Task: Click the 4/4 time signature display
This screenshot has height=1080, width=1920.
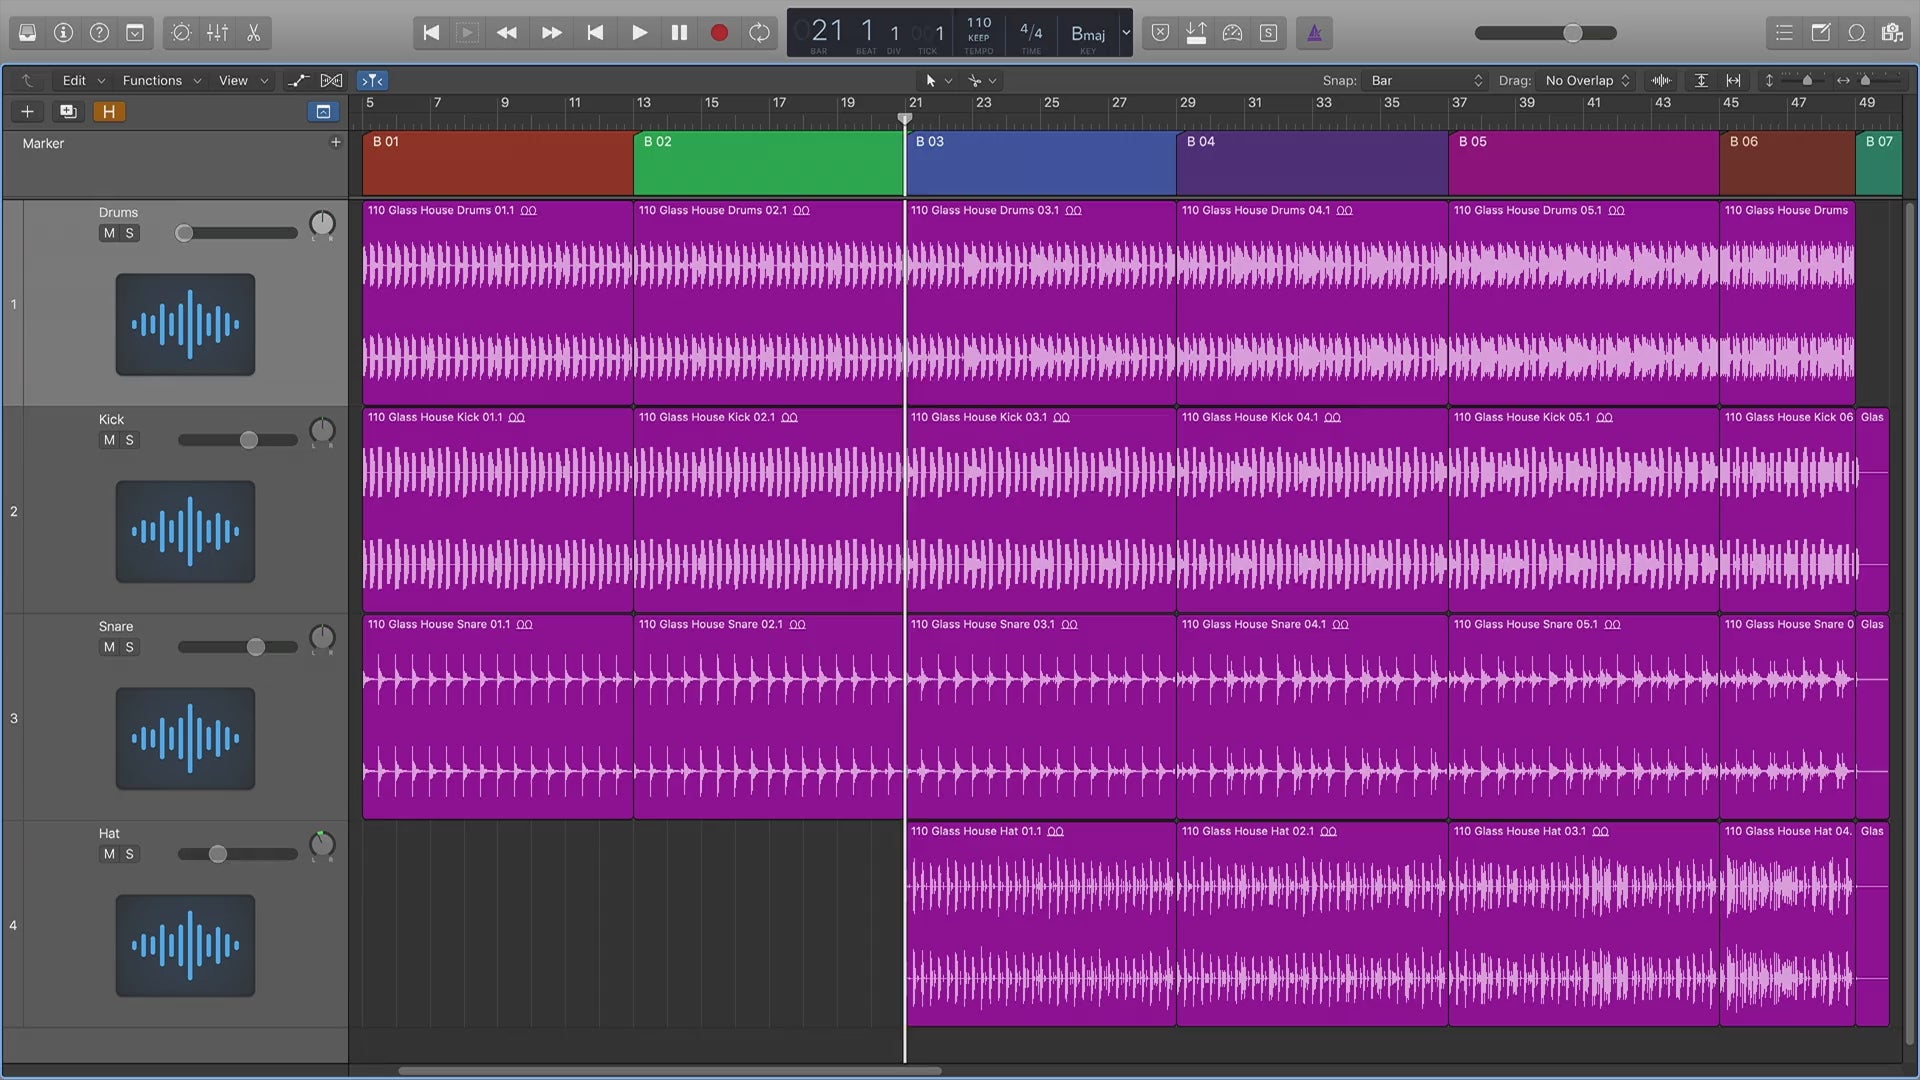Action: (1031, 32)
